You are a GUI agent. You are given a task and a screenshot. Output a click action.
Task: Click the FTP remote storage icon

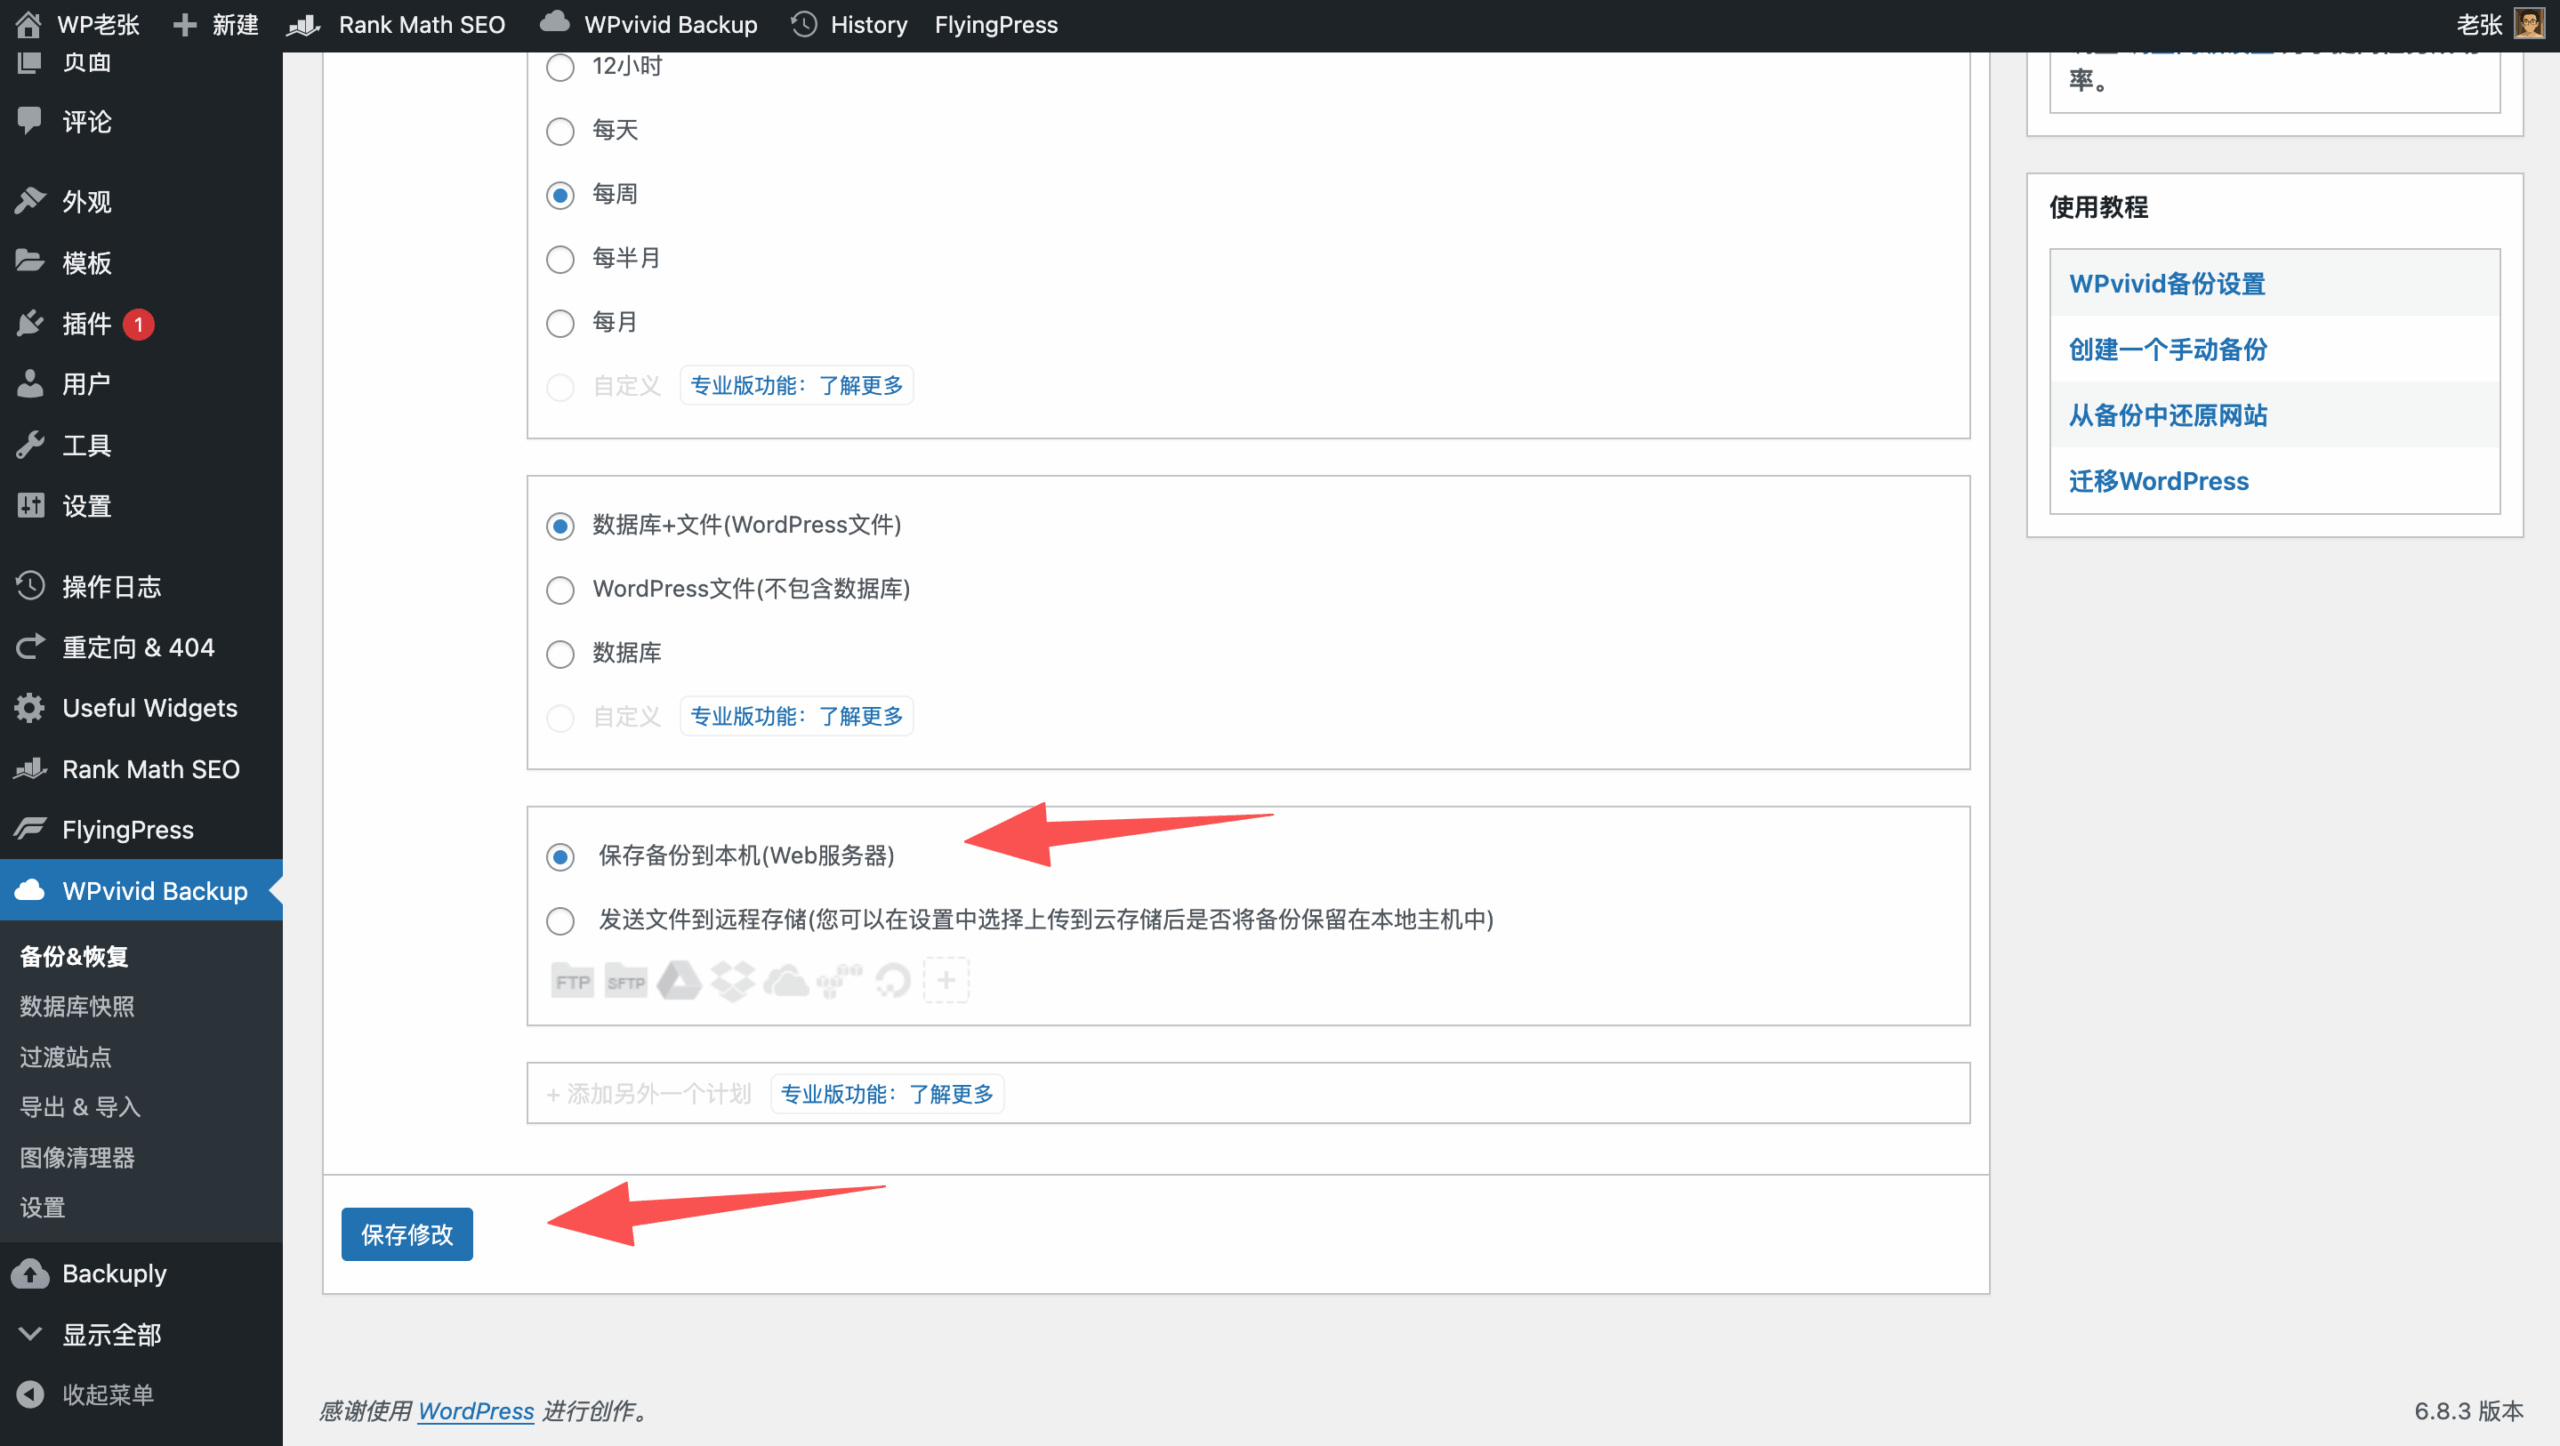click(x=572, y=981)
